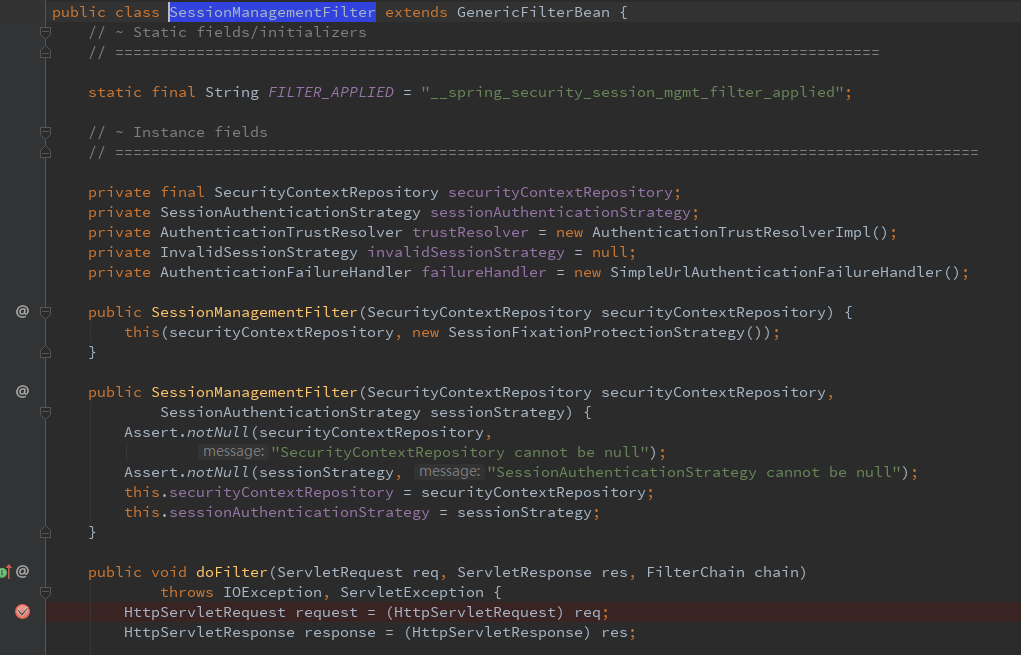Click the doFilter method name

[x=232, y=572]
